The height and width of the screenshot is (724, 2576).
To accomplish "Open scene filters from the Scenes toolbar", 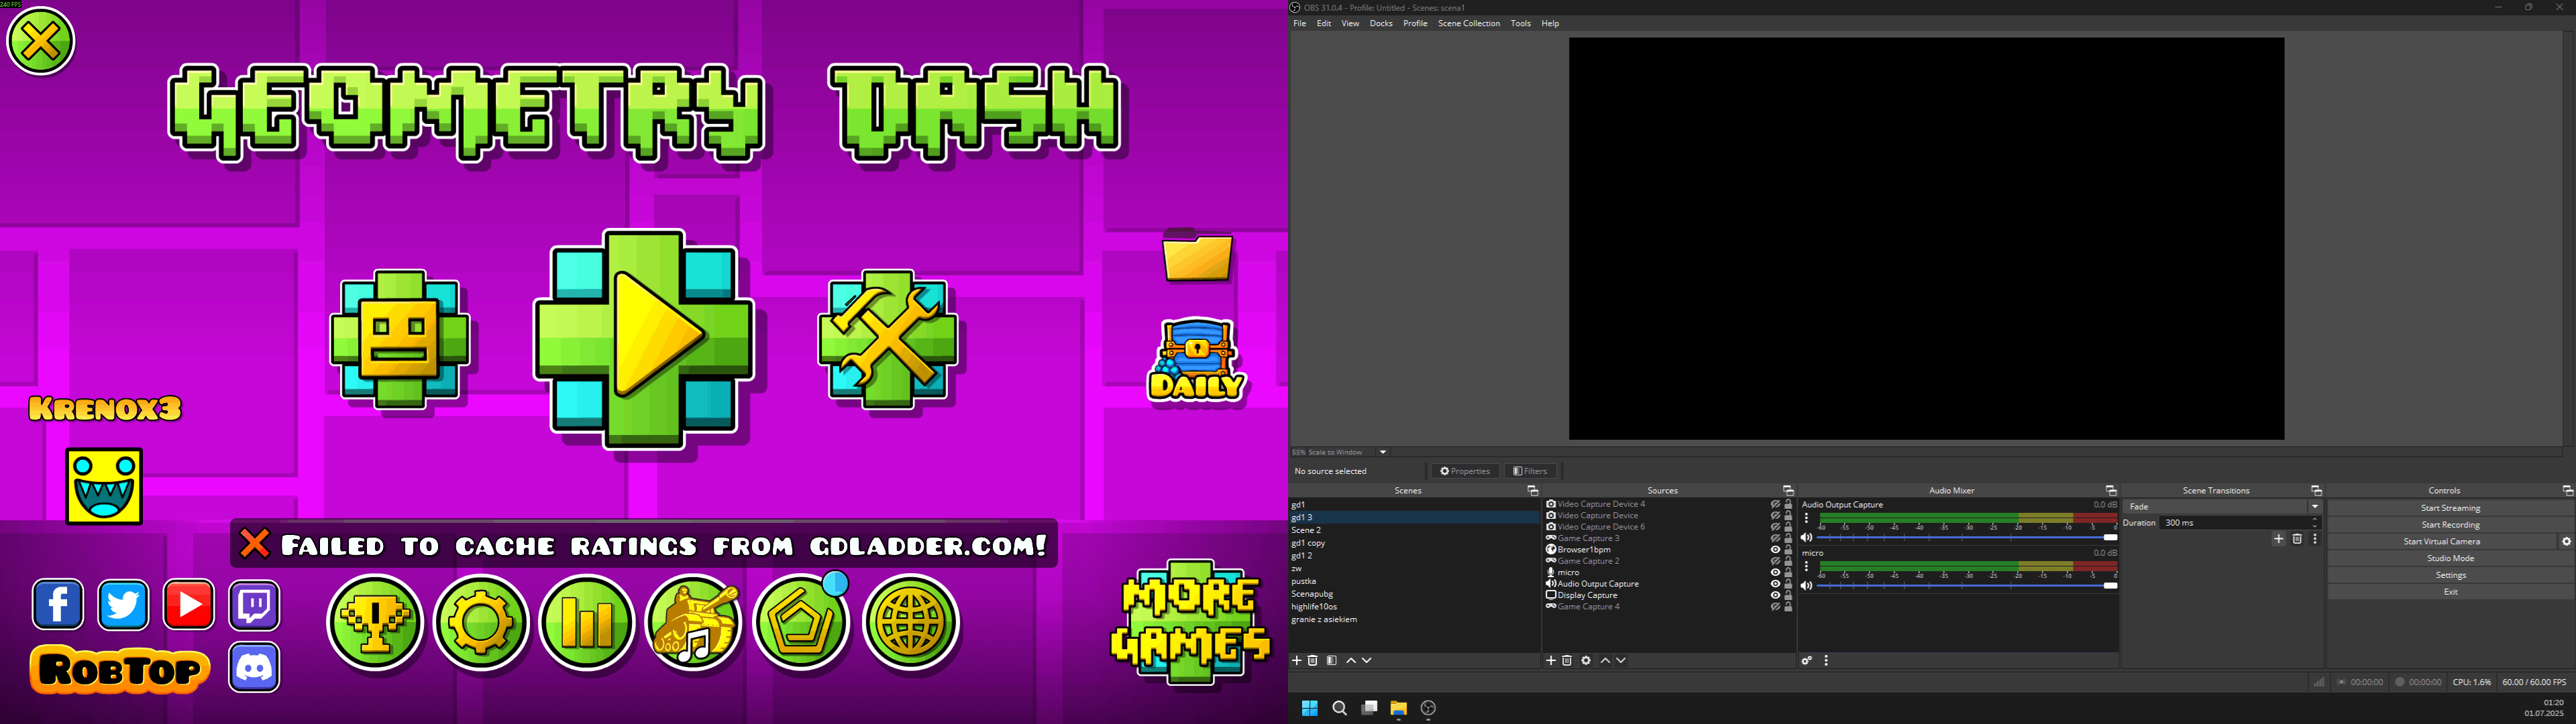I will click(1332, 661).
